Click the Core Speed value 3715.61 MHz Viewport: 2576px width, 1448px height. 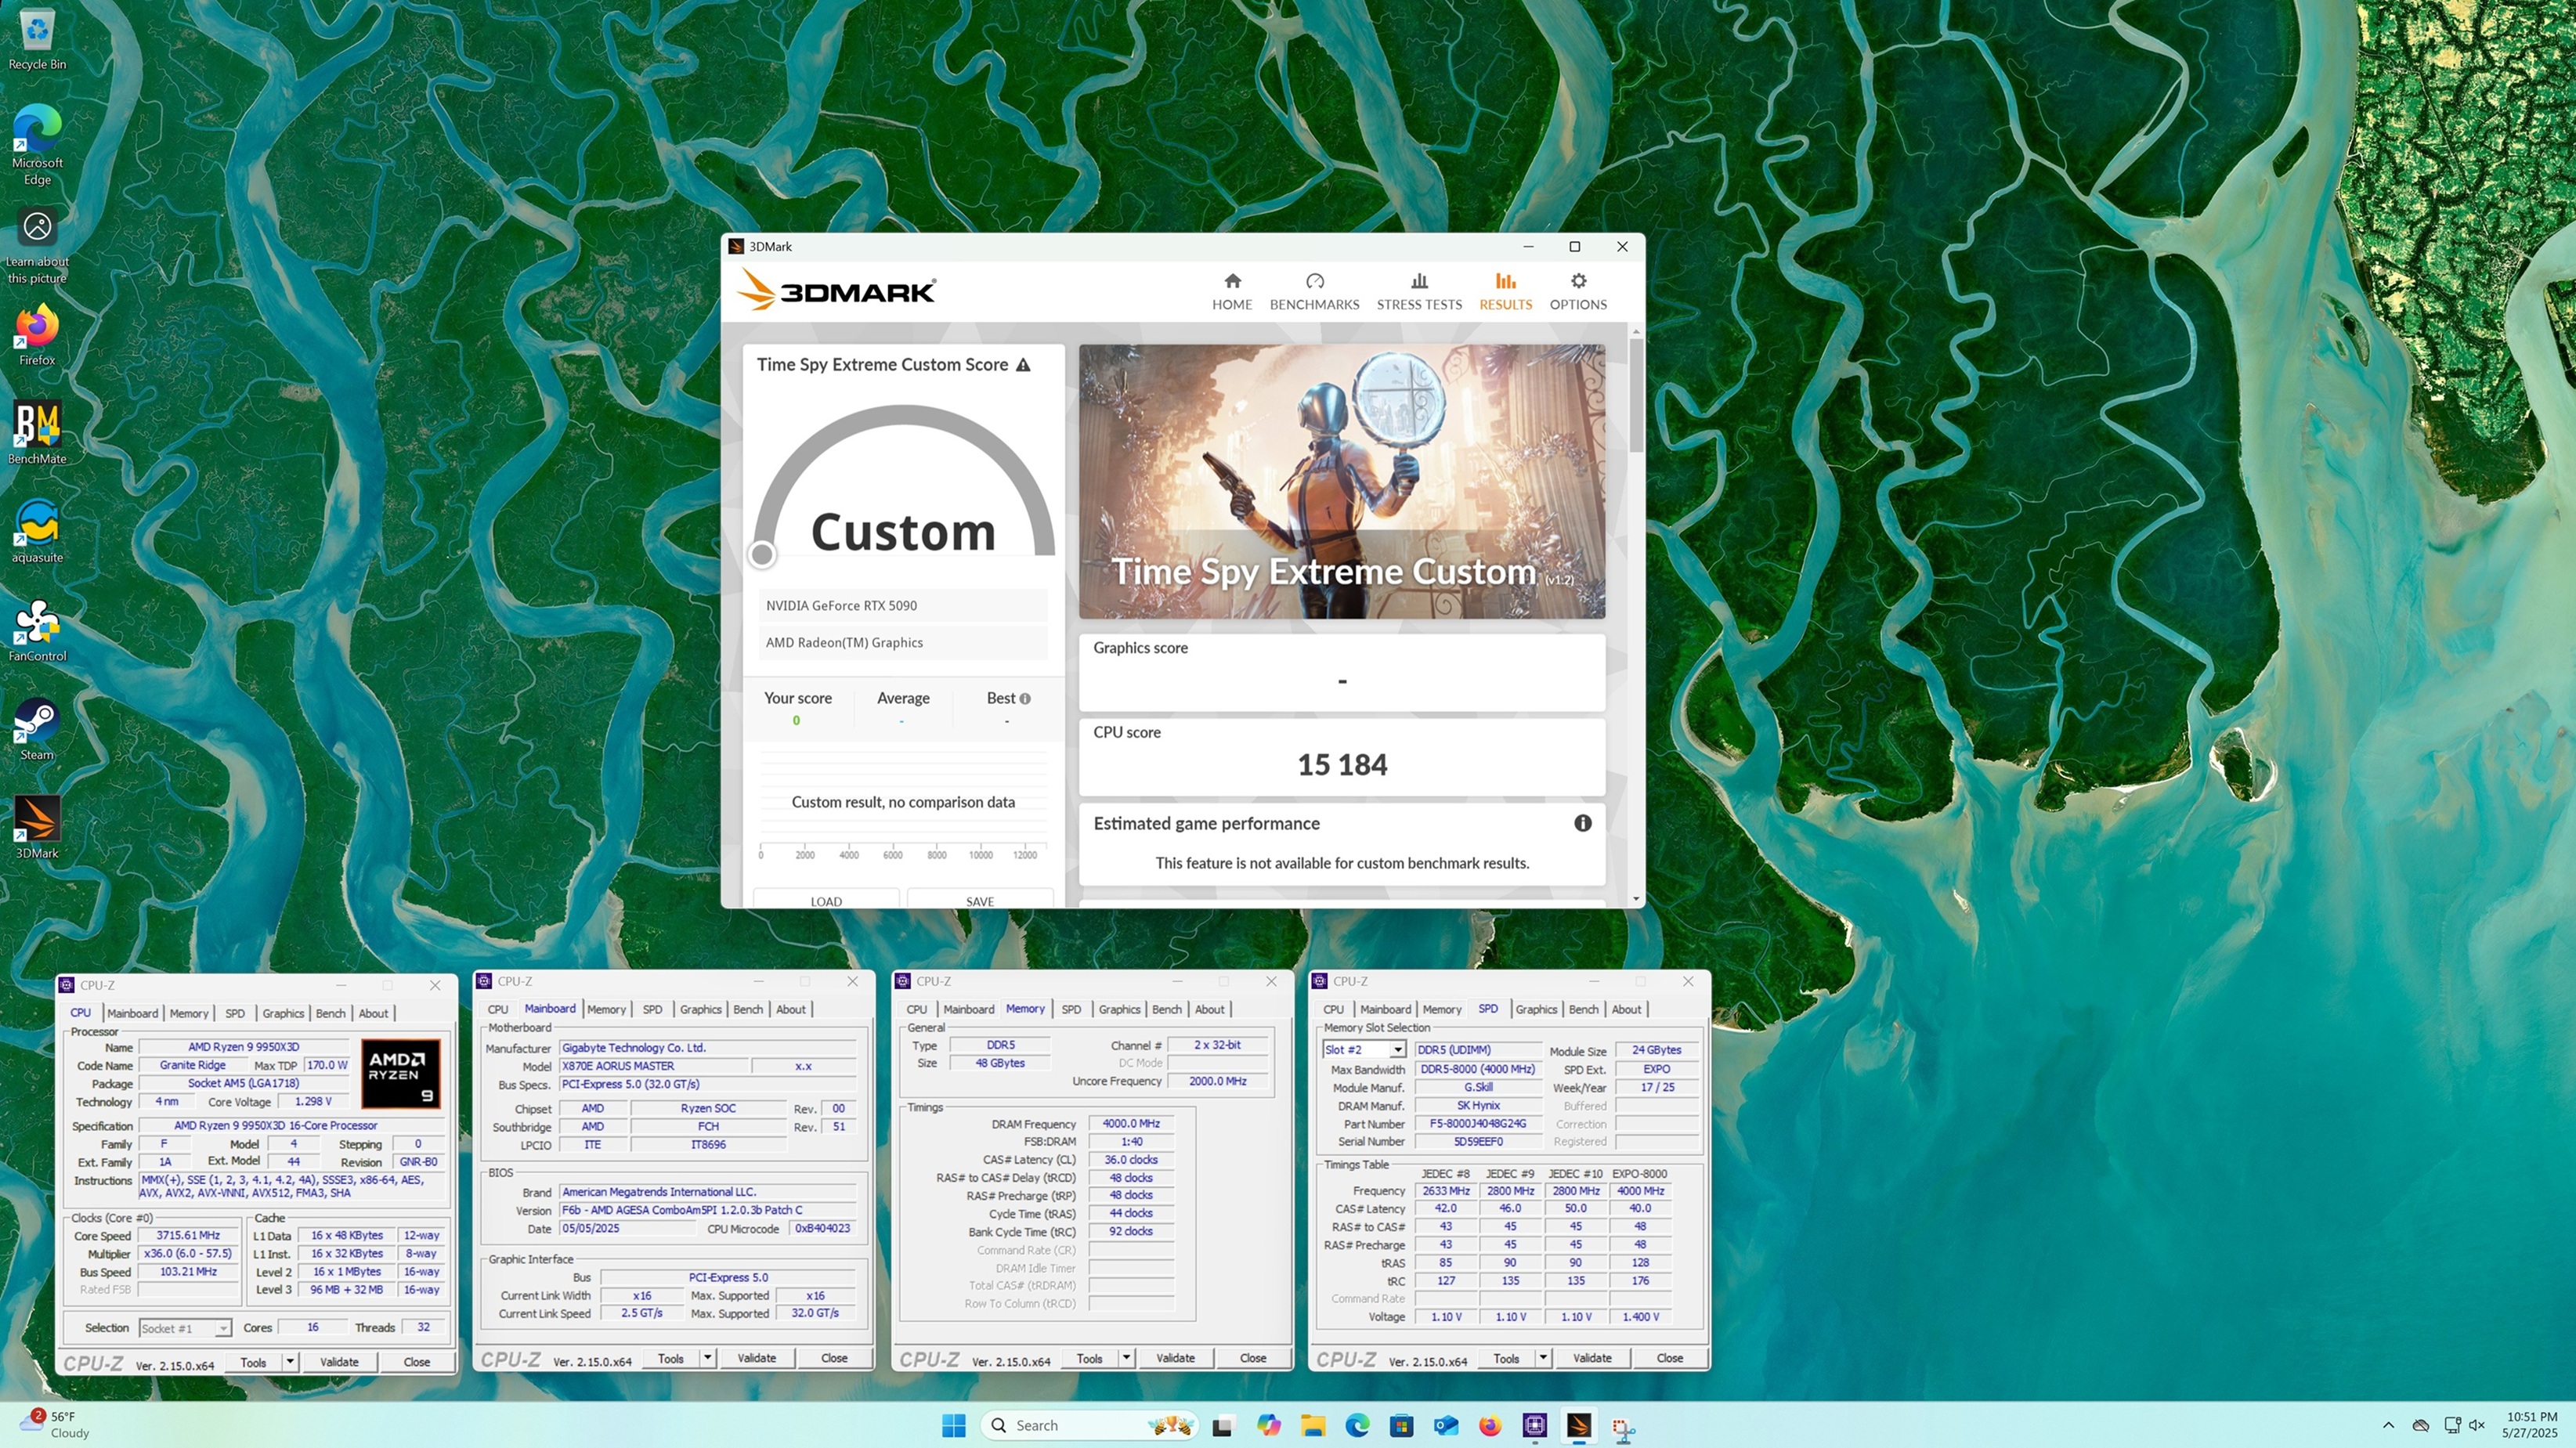point(188,1236)
